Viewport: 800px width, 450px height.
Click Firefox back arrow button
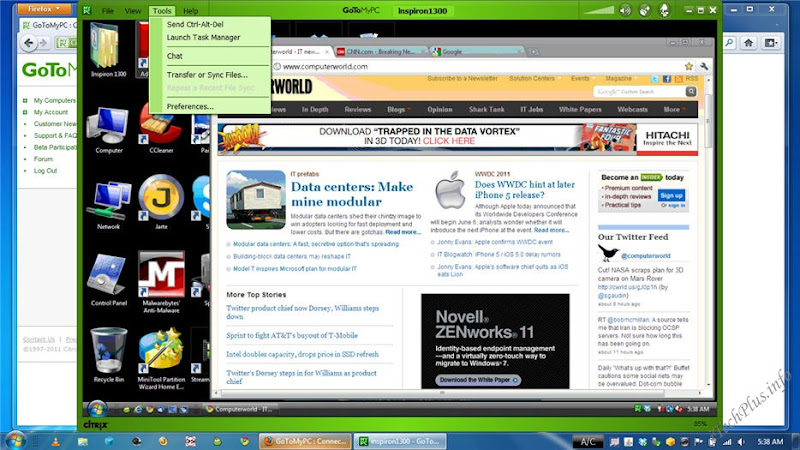point(29,43)
